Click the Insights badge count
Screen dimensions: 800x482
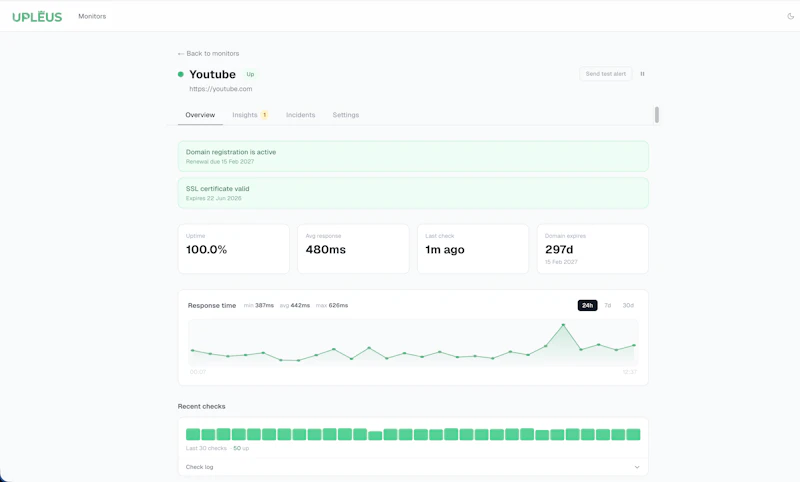click(264, 115)
